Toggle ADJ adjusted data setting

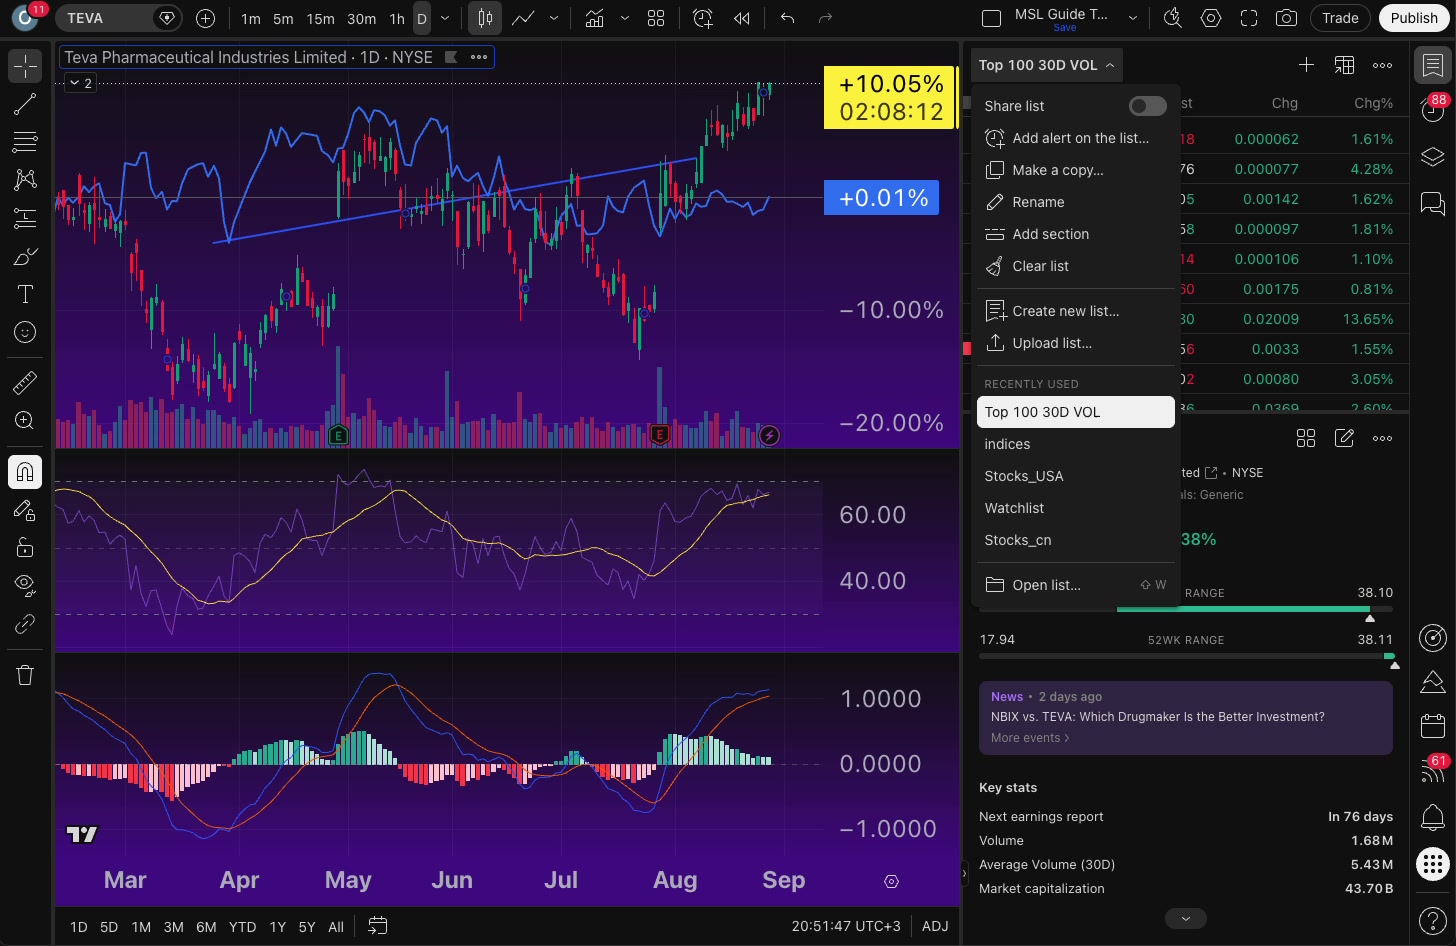935,926
